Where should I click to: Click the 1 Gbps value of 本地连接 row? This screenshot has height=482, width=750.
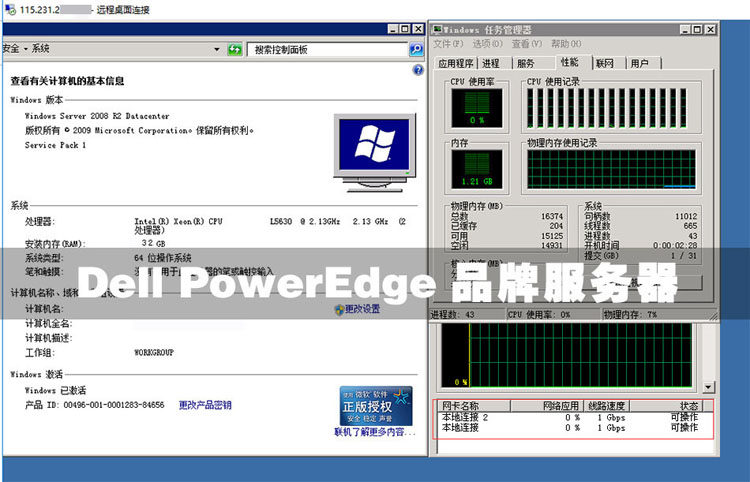611,428
